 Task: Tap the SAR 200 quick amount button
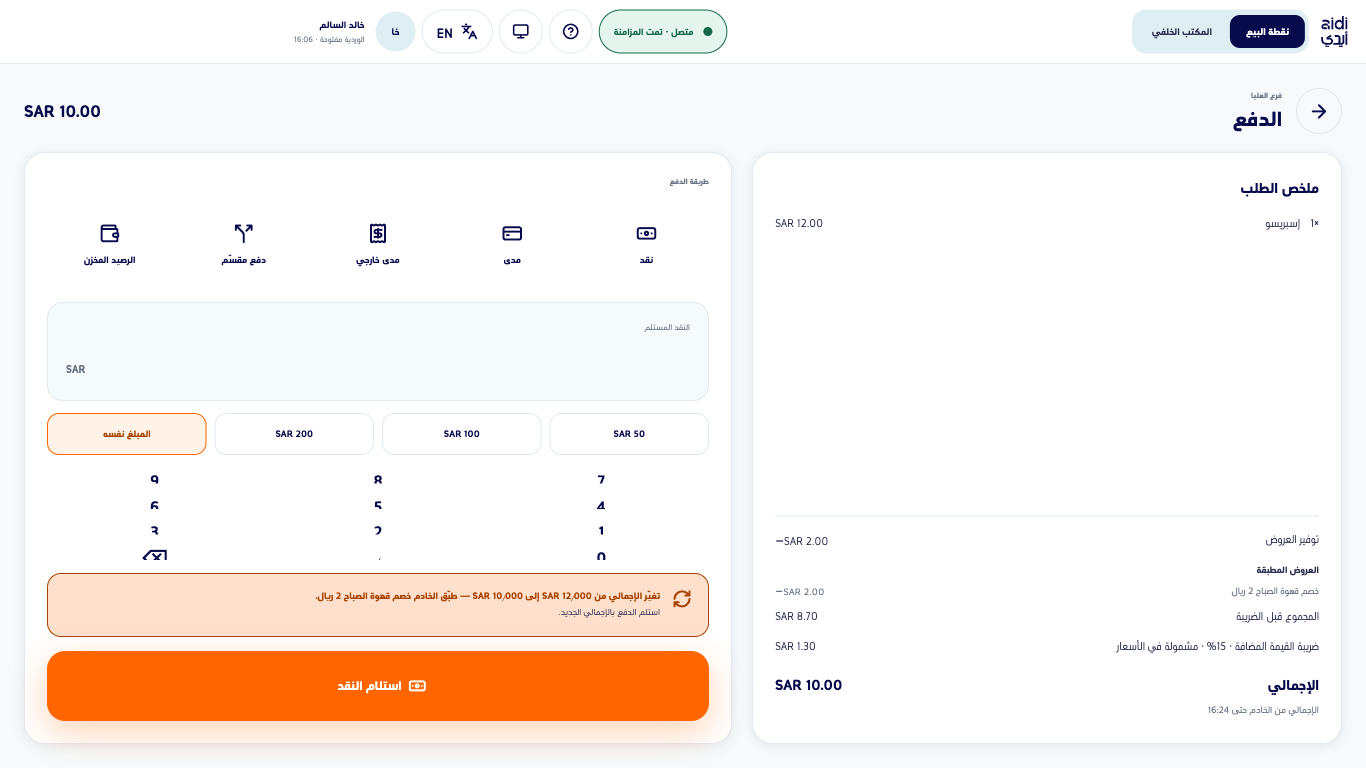coord(294,434)
